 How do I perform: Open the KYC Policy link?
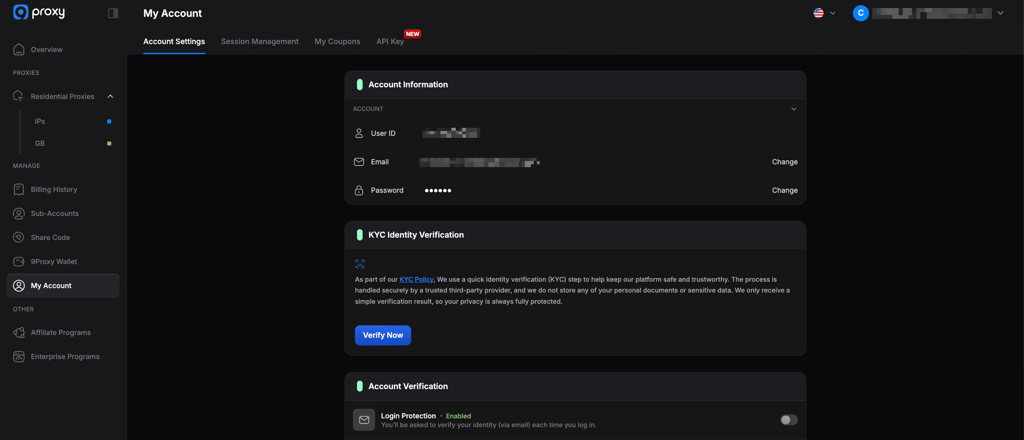point(417,279)
